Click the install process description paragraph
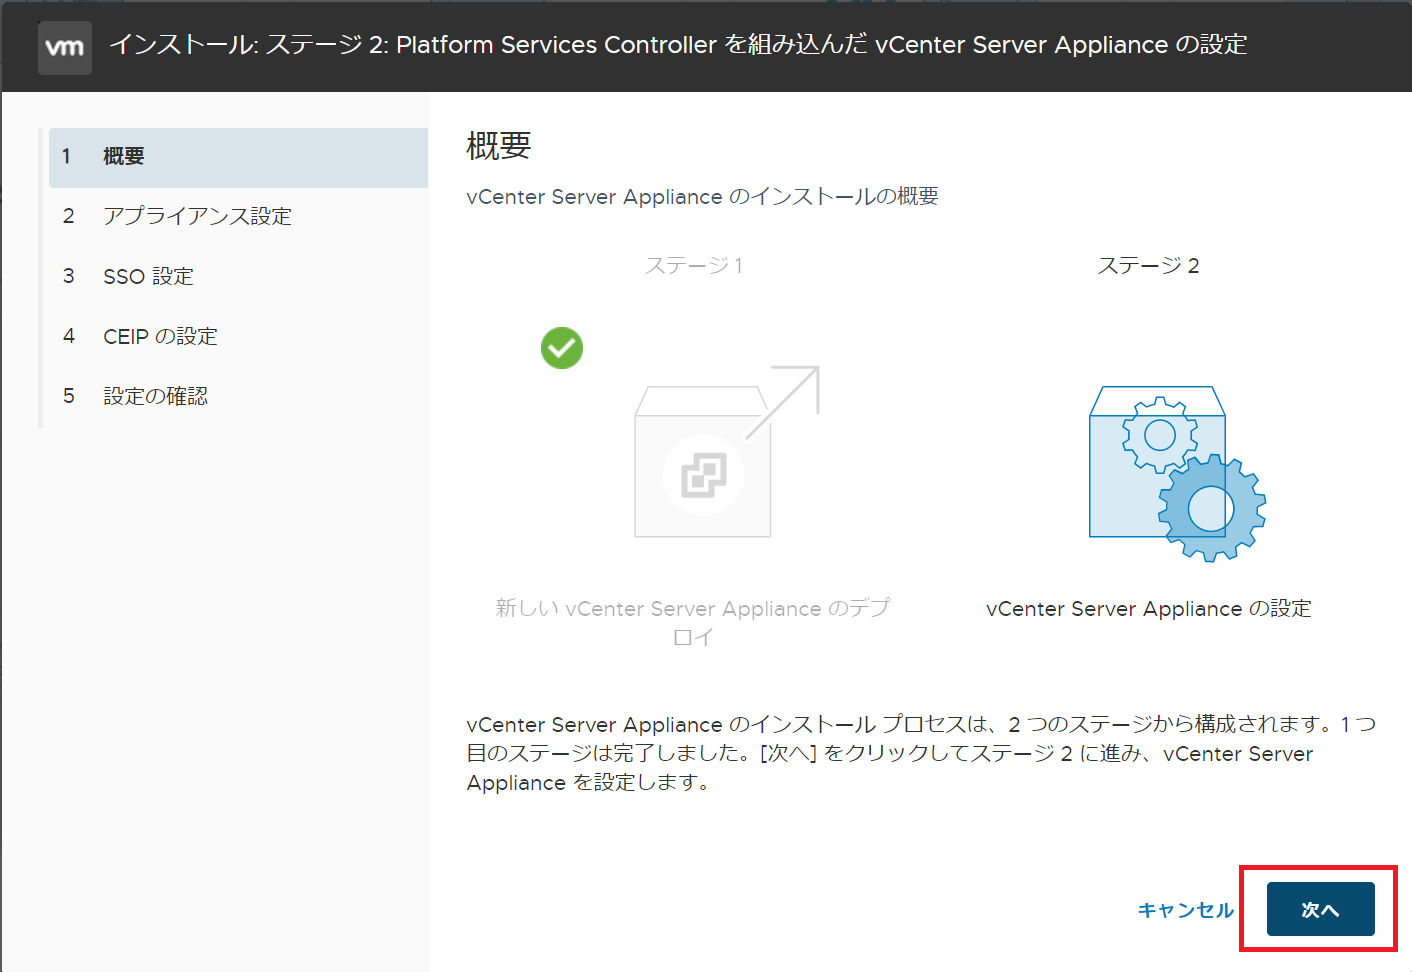Image resolution: width=1412 pixels, height=972 pixels. coord(921,753)
